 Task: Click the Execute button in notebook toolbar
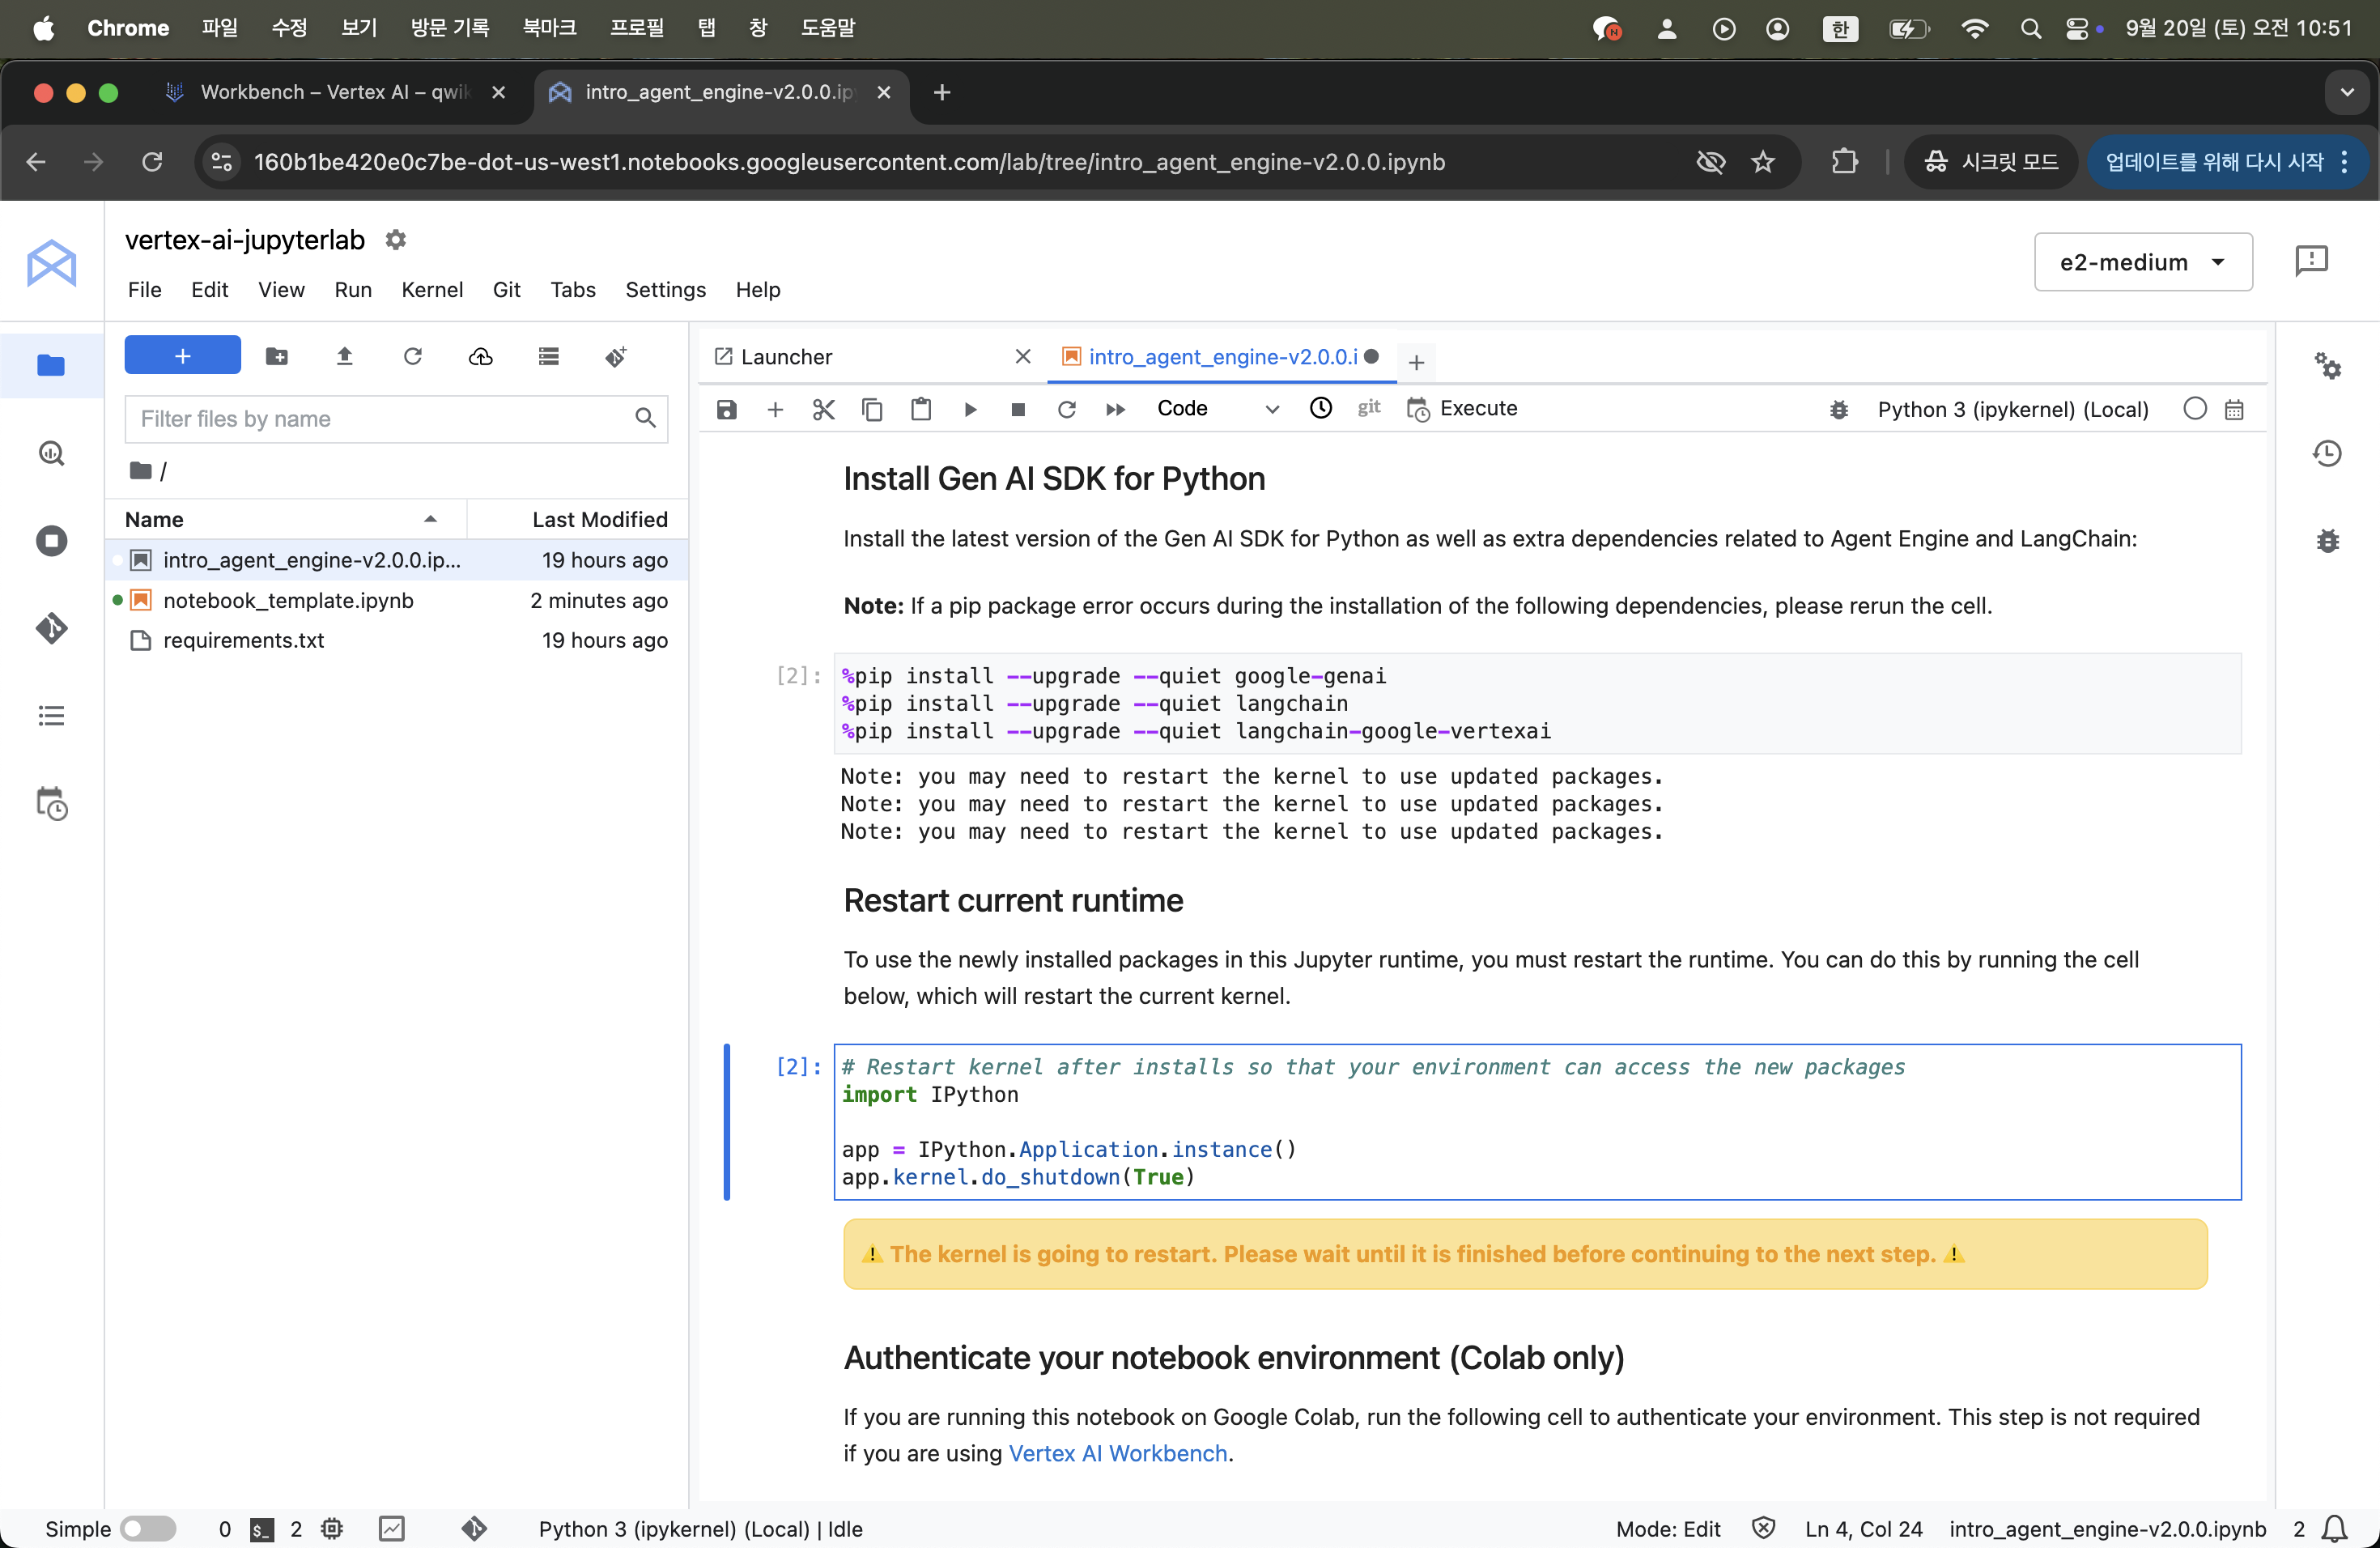1462,409
